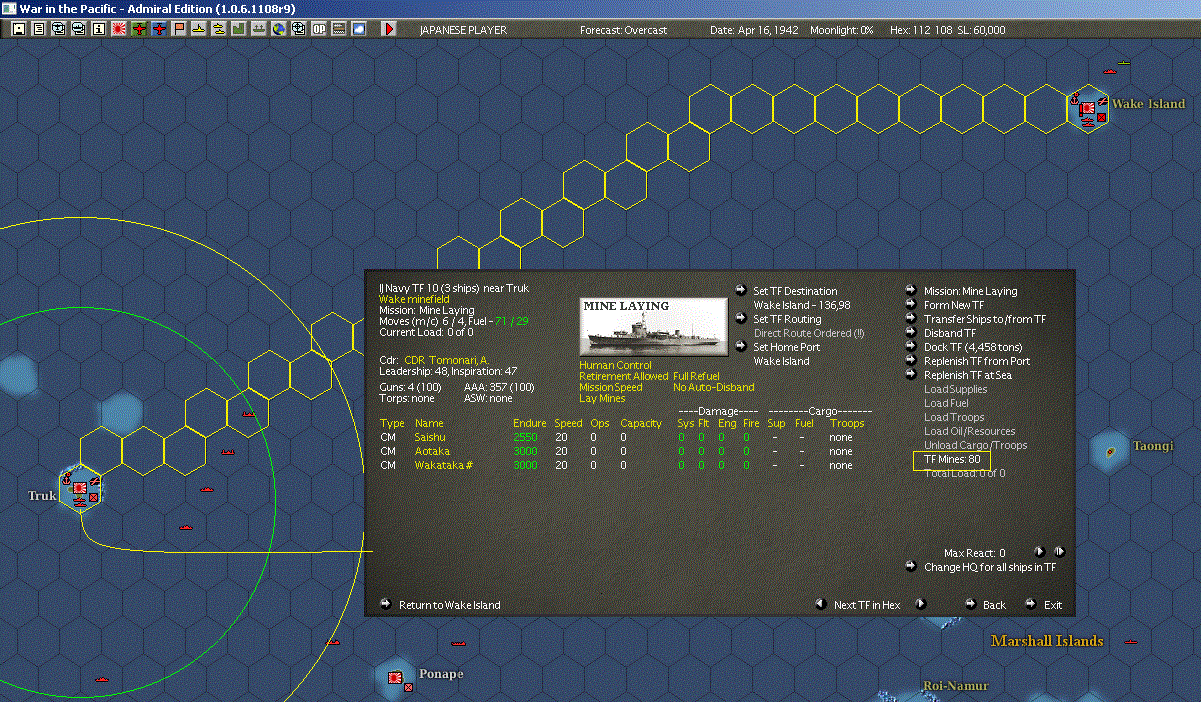1201x702 pixels.
Task: Click the 'Dock TF (4,458 tons)' label
Action: tap(973, 347)
